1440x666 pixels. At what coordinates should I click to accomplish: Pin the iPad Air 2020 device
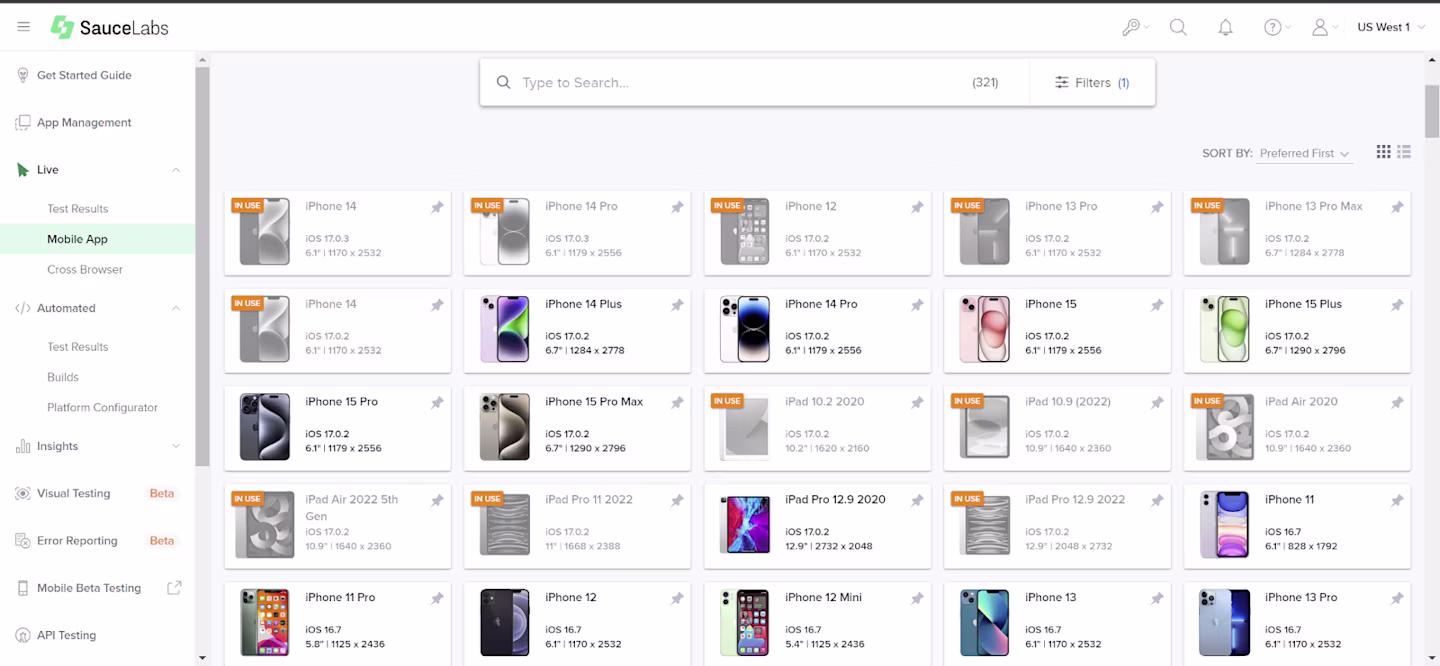click(x=1397, y=403)
